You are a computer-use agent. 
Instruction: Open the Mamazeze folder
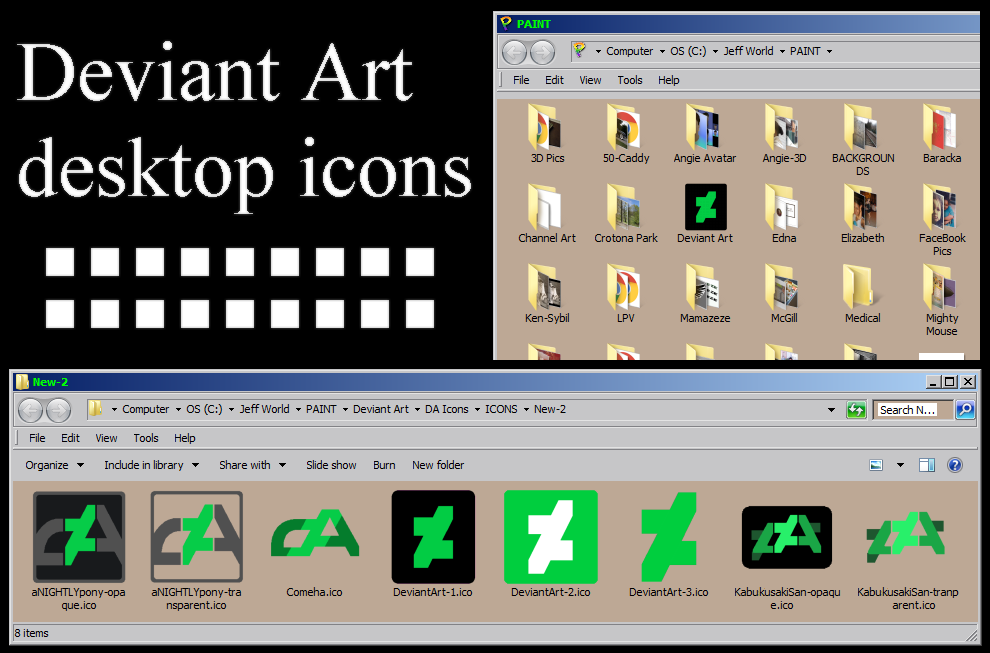[x=705, y=294]
